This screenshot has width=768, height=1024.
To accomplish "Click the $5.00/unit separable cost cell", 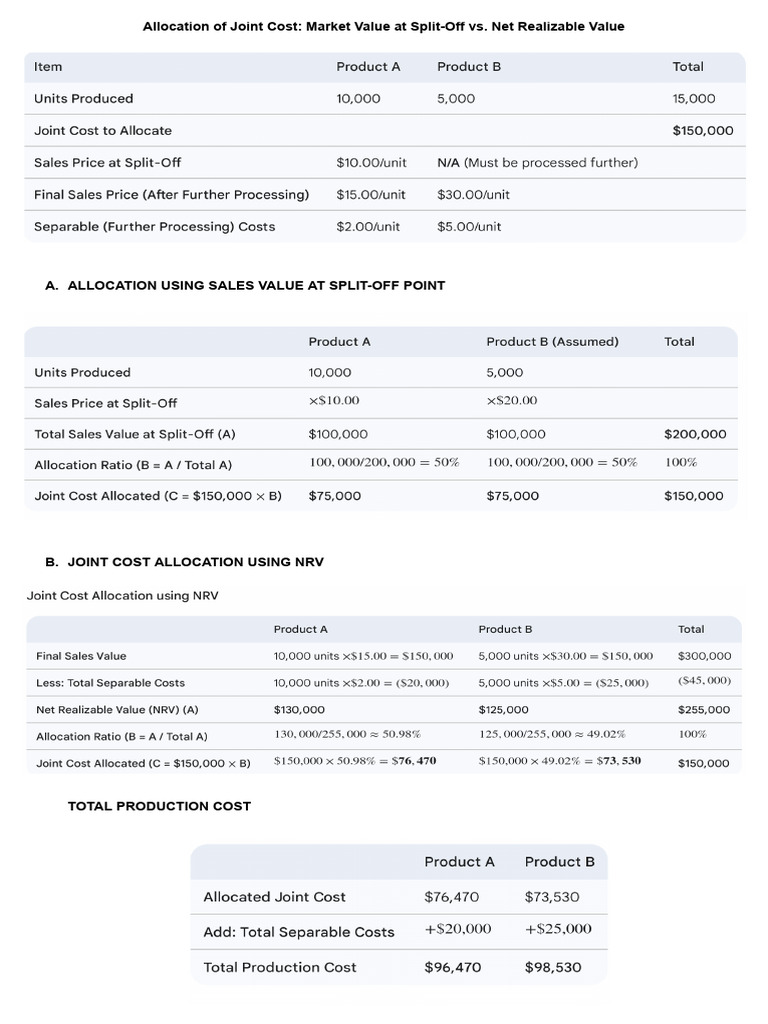I will point(469,227).
